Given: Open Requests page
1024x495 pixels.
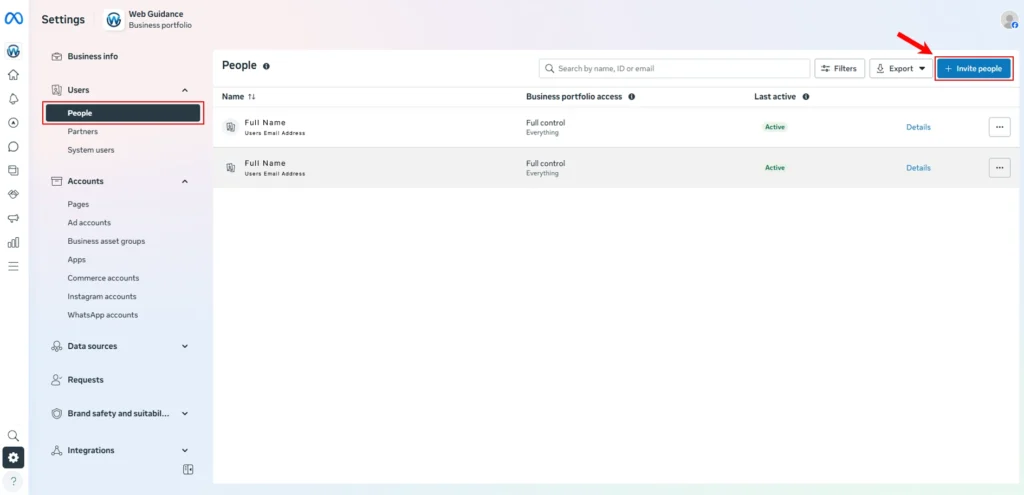Looking at the screenshot, I should 85,379.
